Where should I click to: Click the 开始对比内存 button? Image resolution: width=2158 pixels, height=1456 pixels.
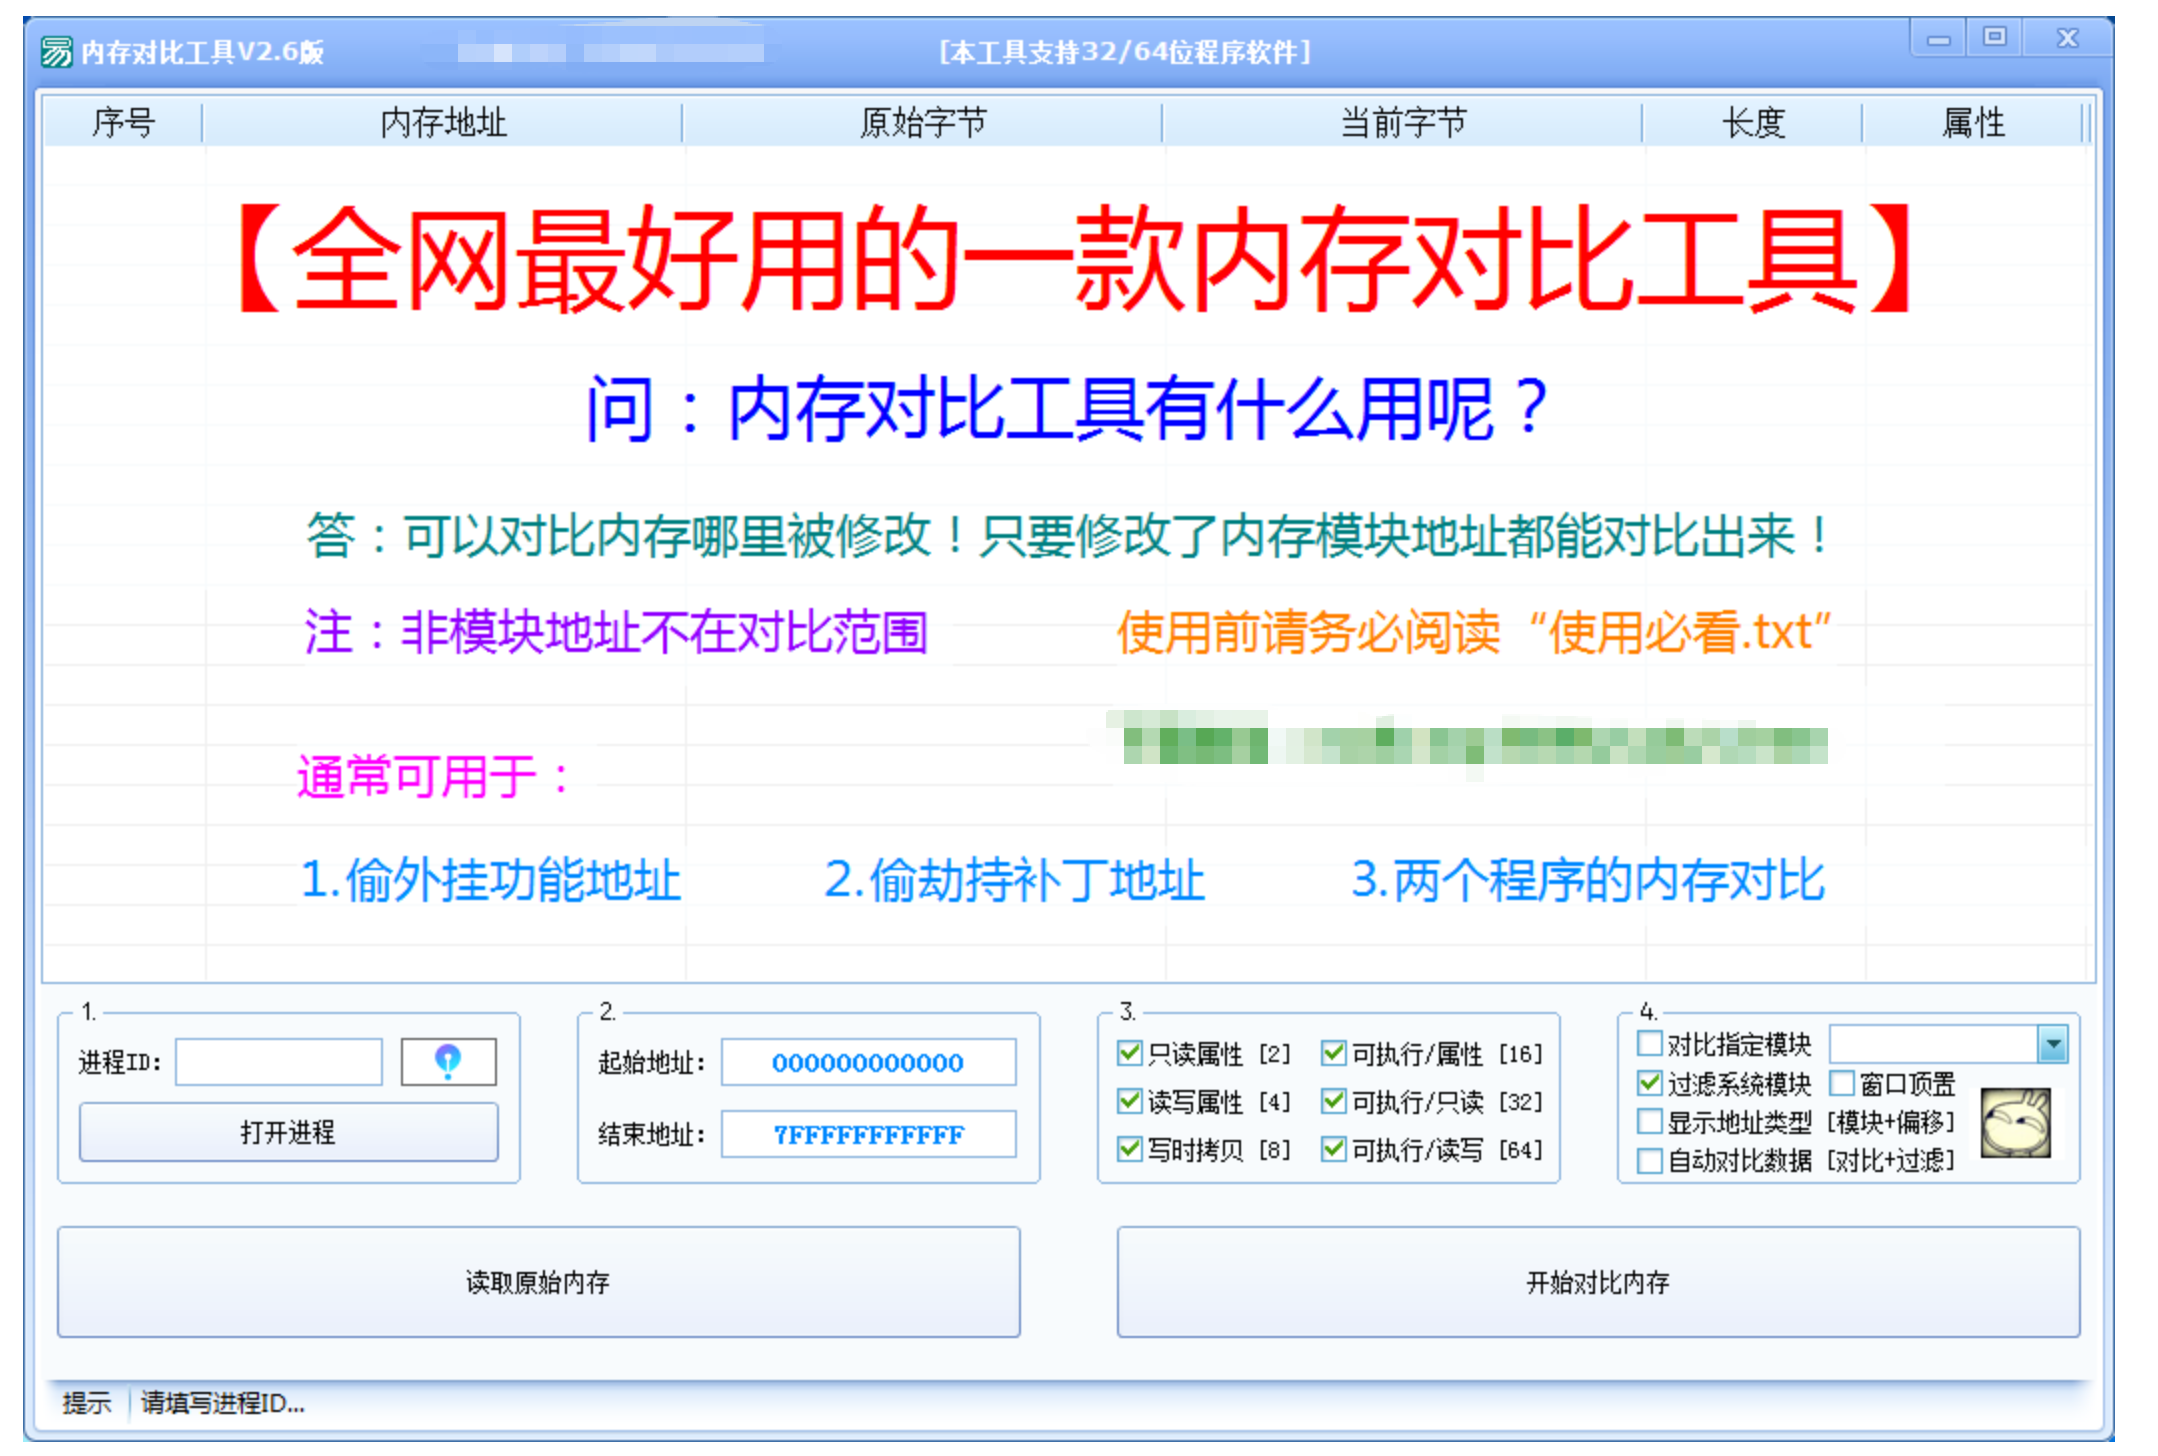(x=1598, y=1281)
